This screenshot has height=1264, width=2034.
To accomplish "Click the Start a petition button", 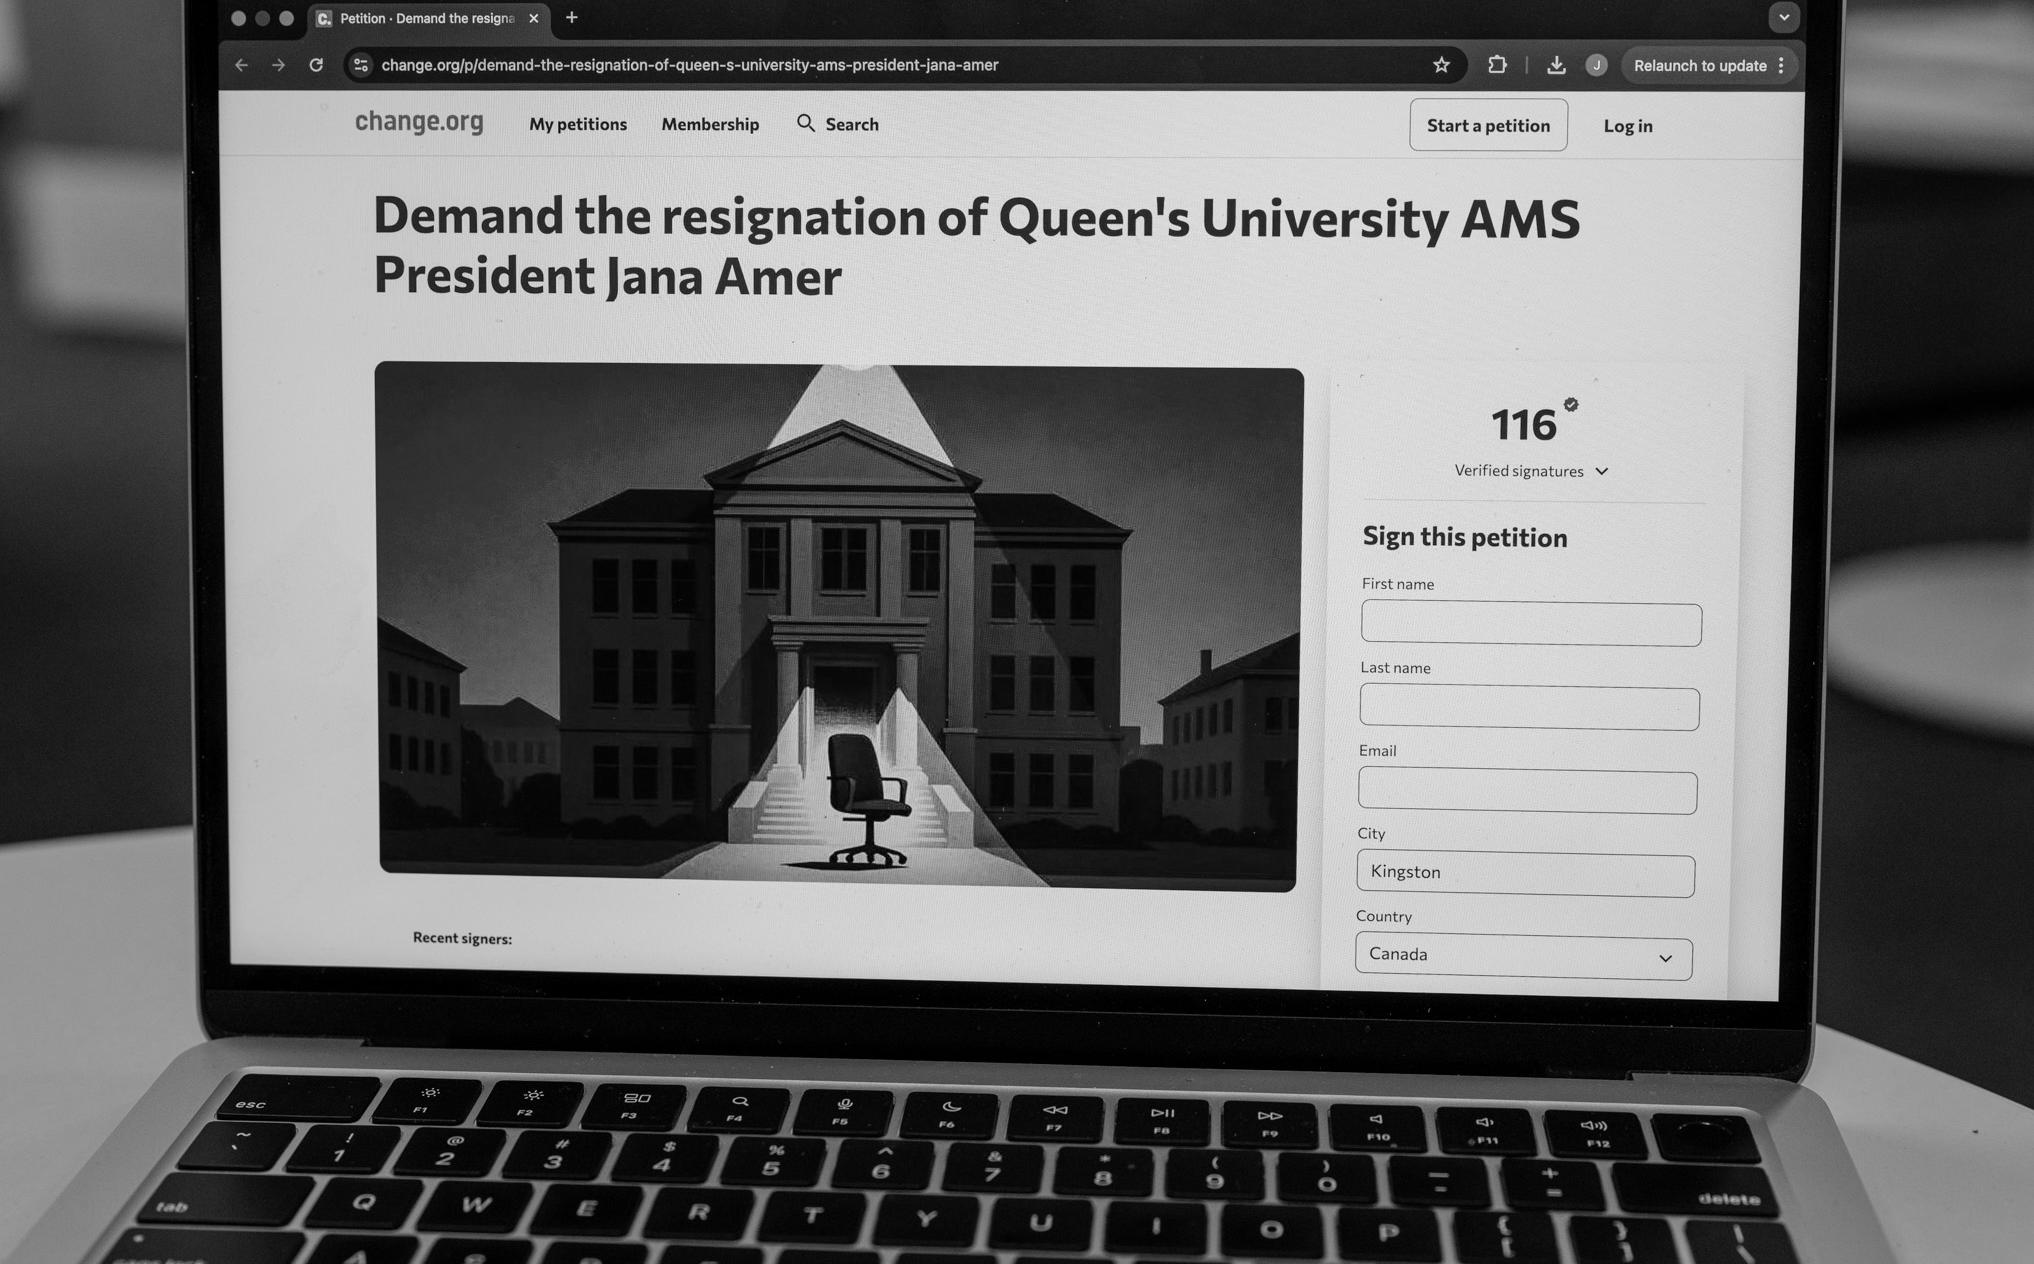I will 1488,125.
